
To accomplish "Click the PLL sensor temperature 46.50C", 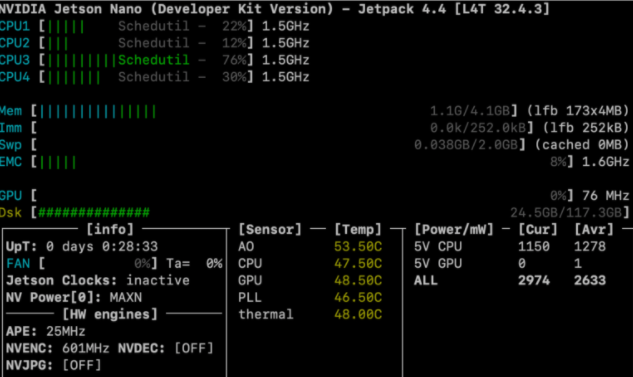I will [358, 297].
